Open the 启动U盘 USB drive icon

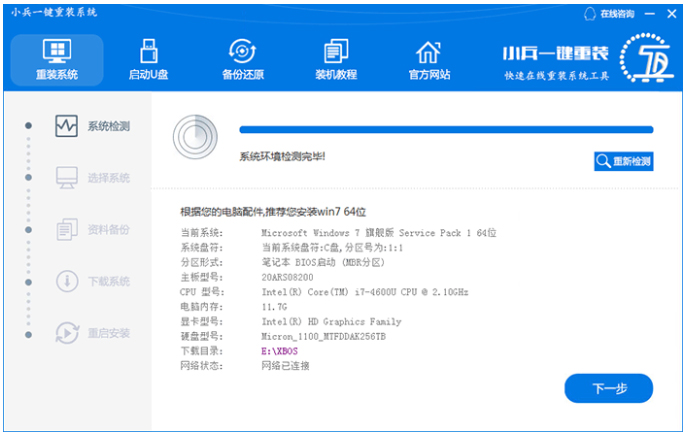point(148,51)
